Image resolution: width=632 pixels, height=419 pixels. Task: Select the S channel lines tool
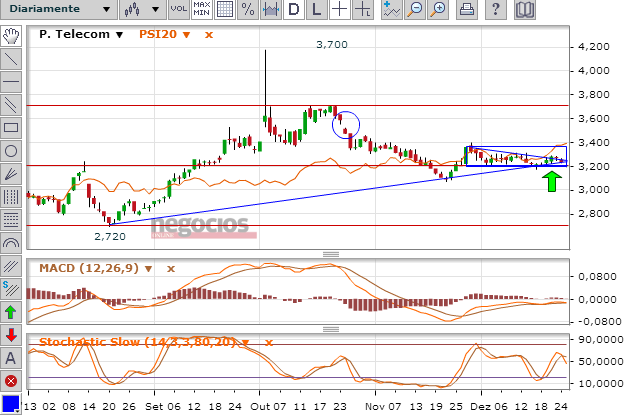pos(11,289)
